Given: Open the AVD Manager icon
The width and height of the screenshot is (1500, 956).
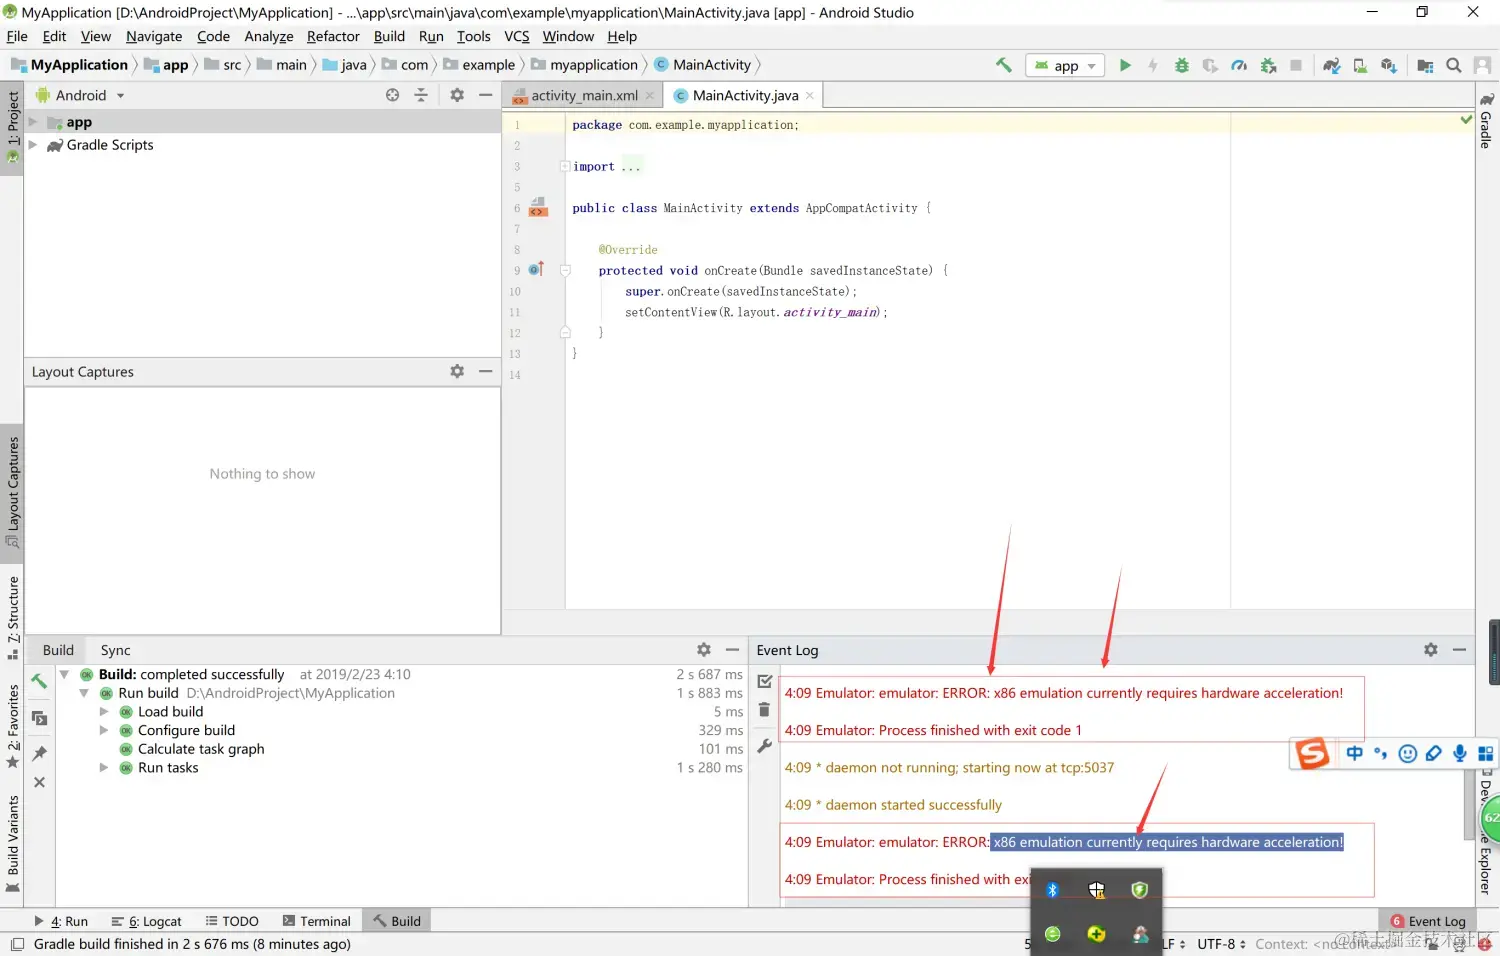Looking at the screenshot, I should tap(1360, 65).
